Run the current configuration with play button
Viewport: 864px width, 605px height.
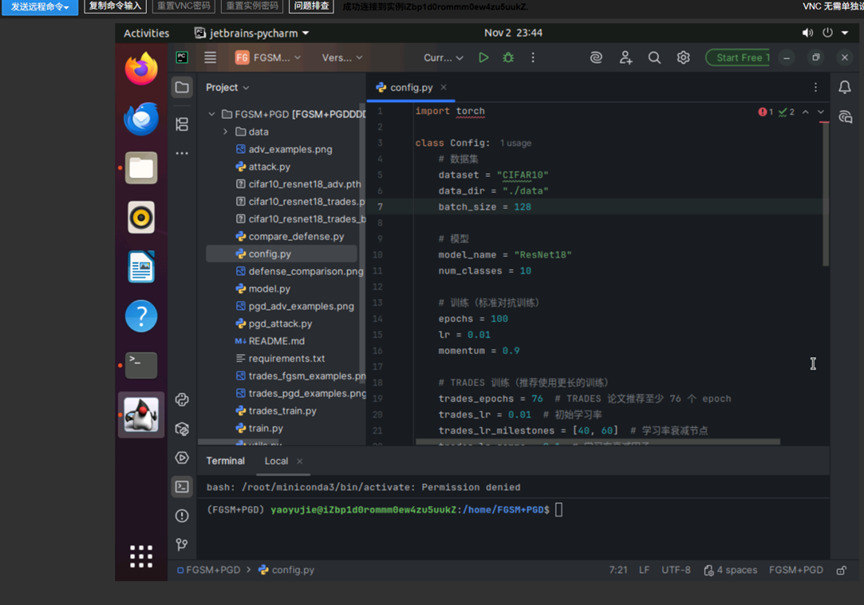pos(484,58)
